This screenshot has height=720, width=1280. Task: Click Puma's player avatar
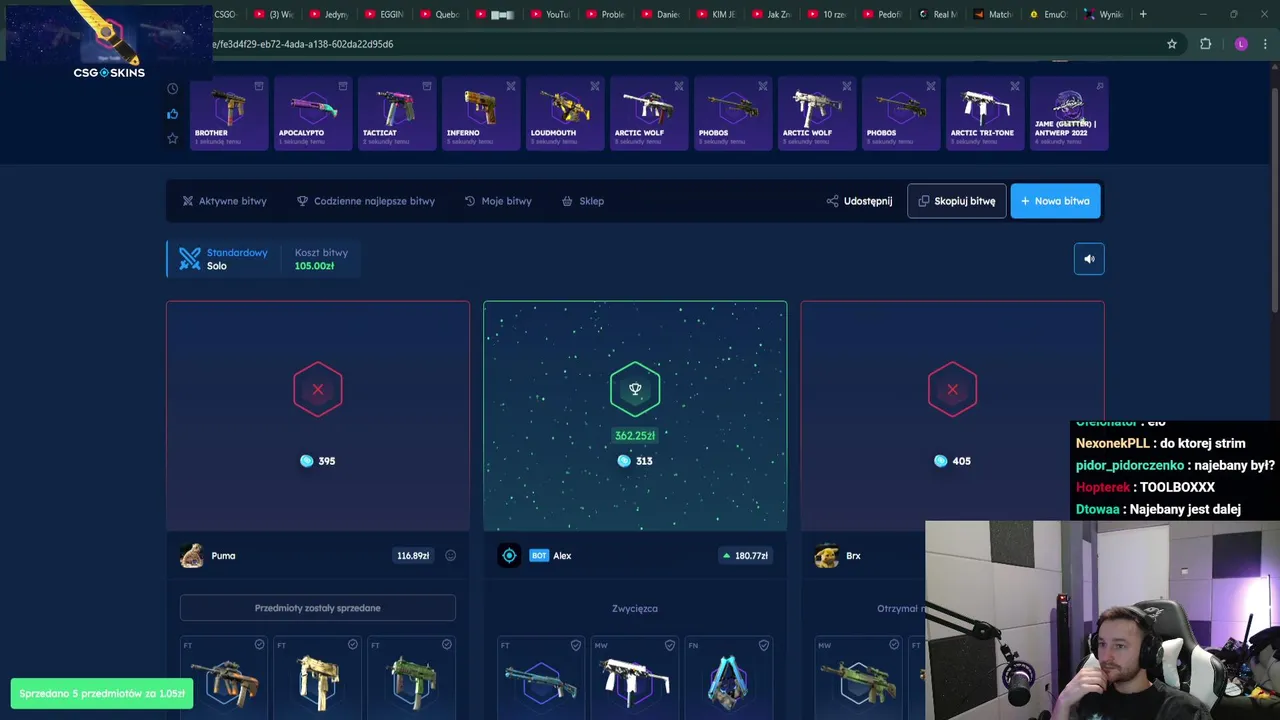coord(192,556)
